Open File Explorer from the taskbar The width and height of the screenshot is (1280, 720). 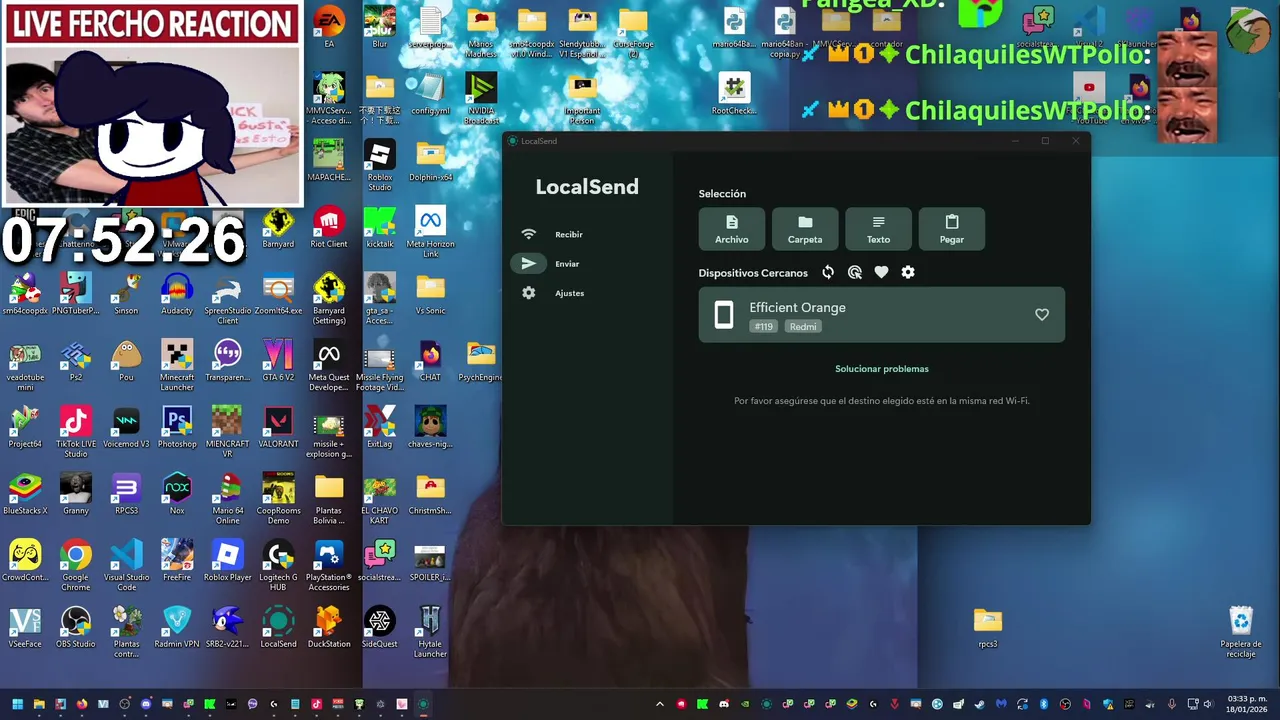[x=39, y=704]
